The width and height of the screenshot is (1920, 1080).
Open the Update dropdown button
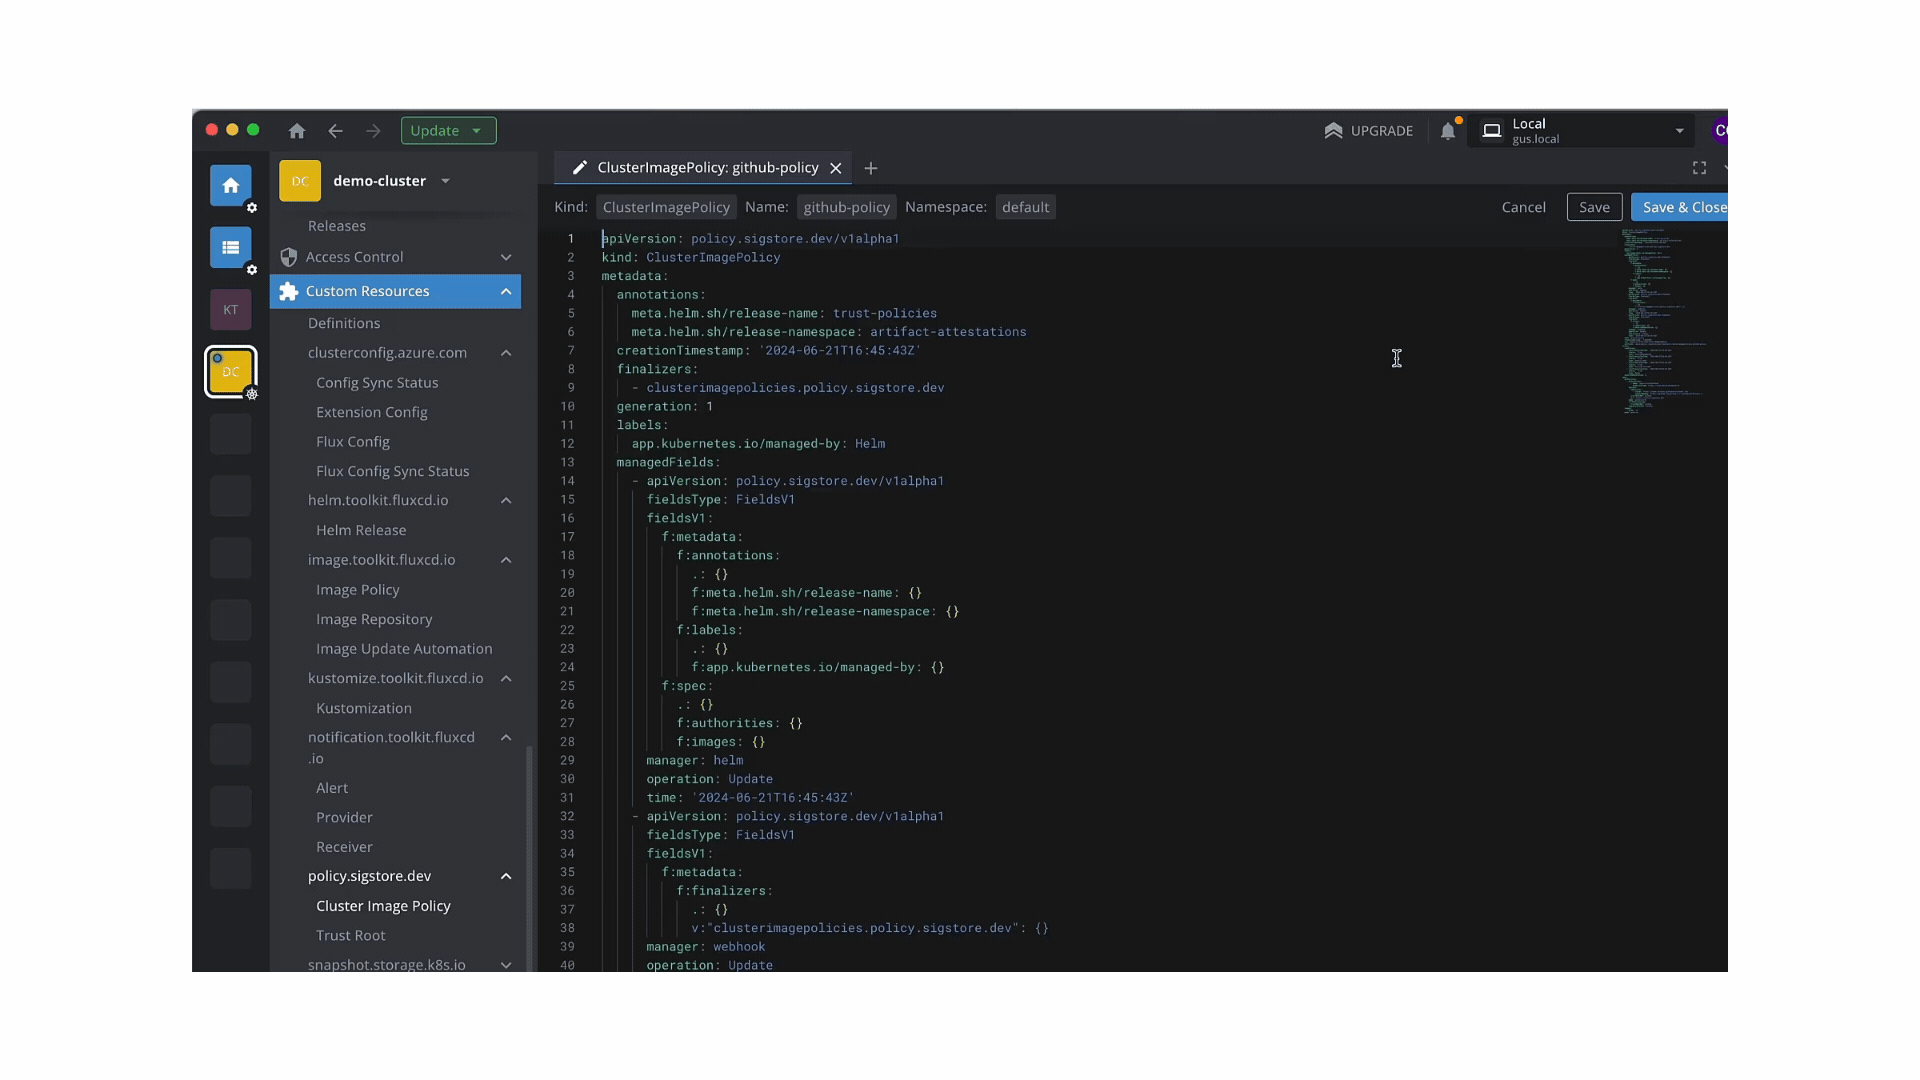coord(448,131)
